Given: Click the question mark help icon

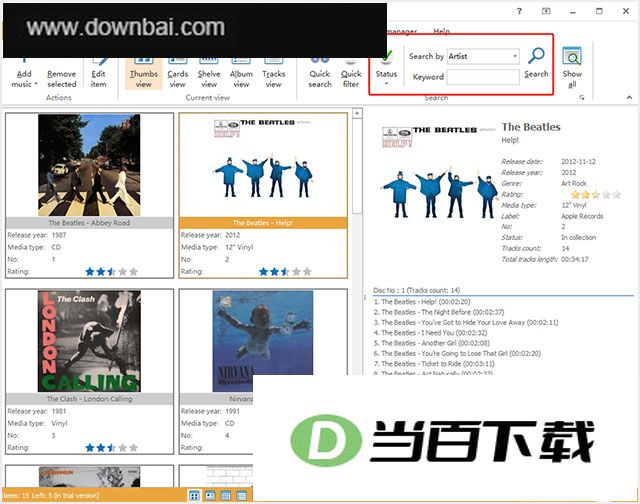Looking at the screenshot, I should tap(519, 11).
